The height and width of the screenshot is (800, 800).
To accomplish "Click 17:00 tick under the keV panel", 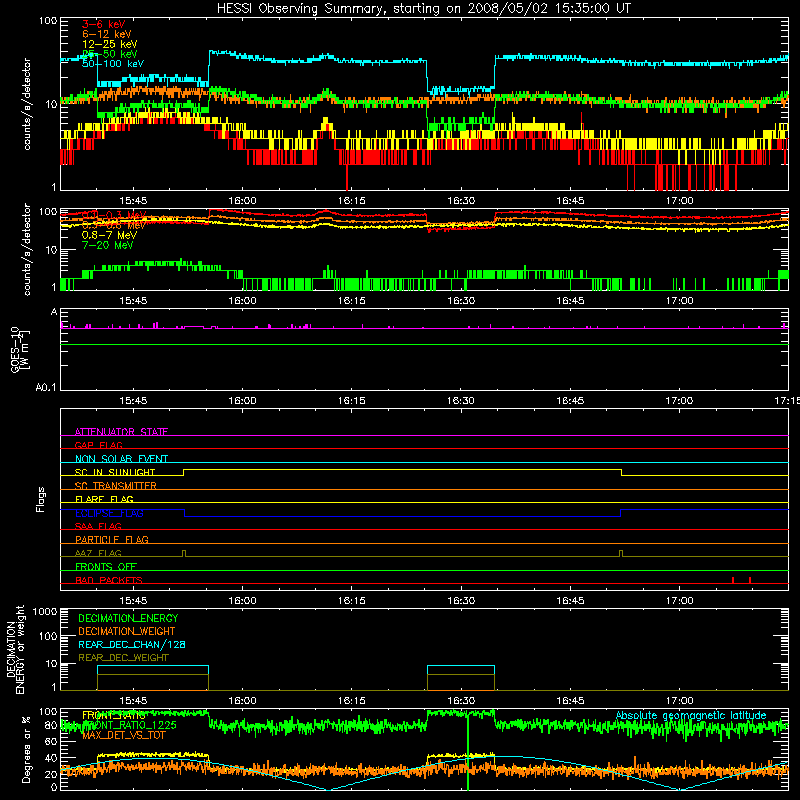I will pos(679,201).
